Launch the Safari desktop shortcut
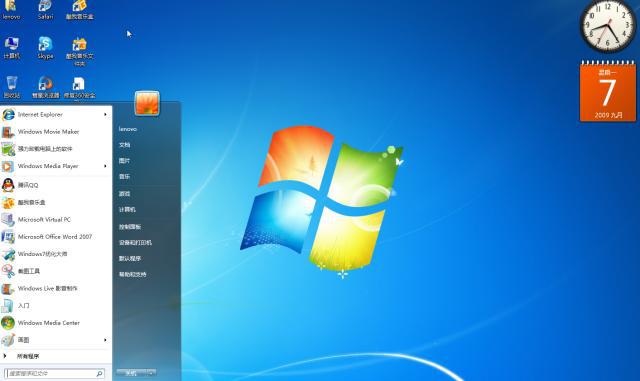Viewport: 640px width, 381px height. 45,10
